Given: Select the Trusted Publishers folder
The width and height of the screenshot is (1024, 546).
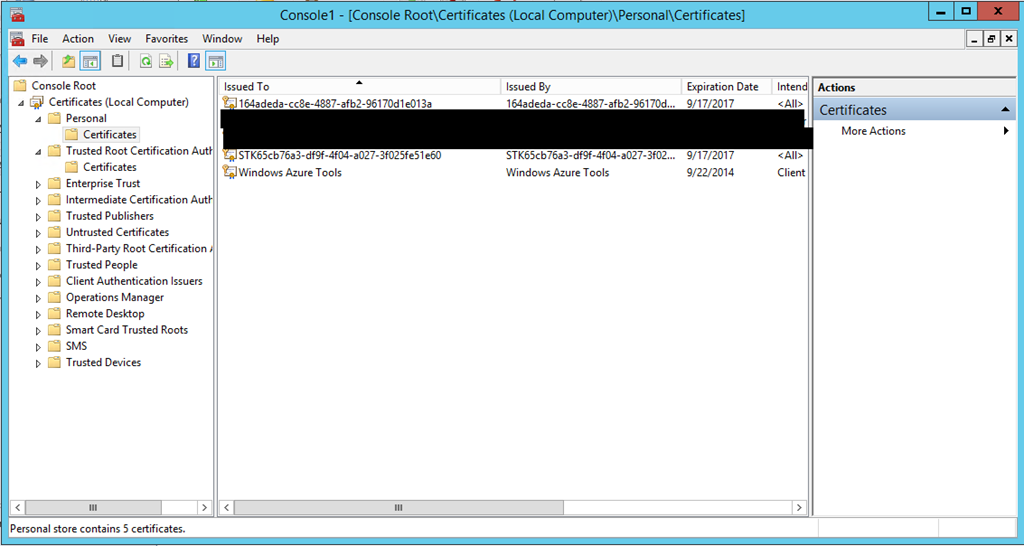Looking at the screenshot, I should coord(109,216).
